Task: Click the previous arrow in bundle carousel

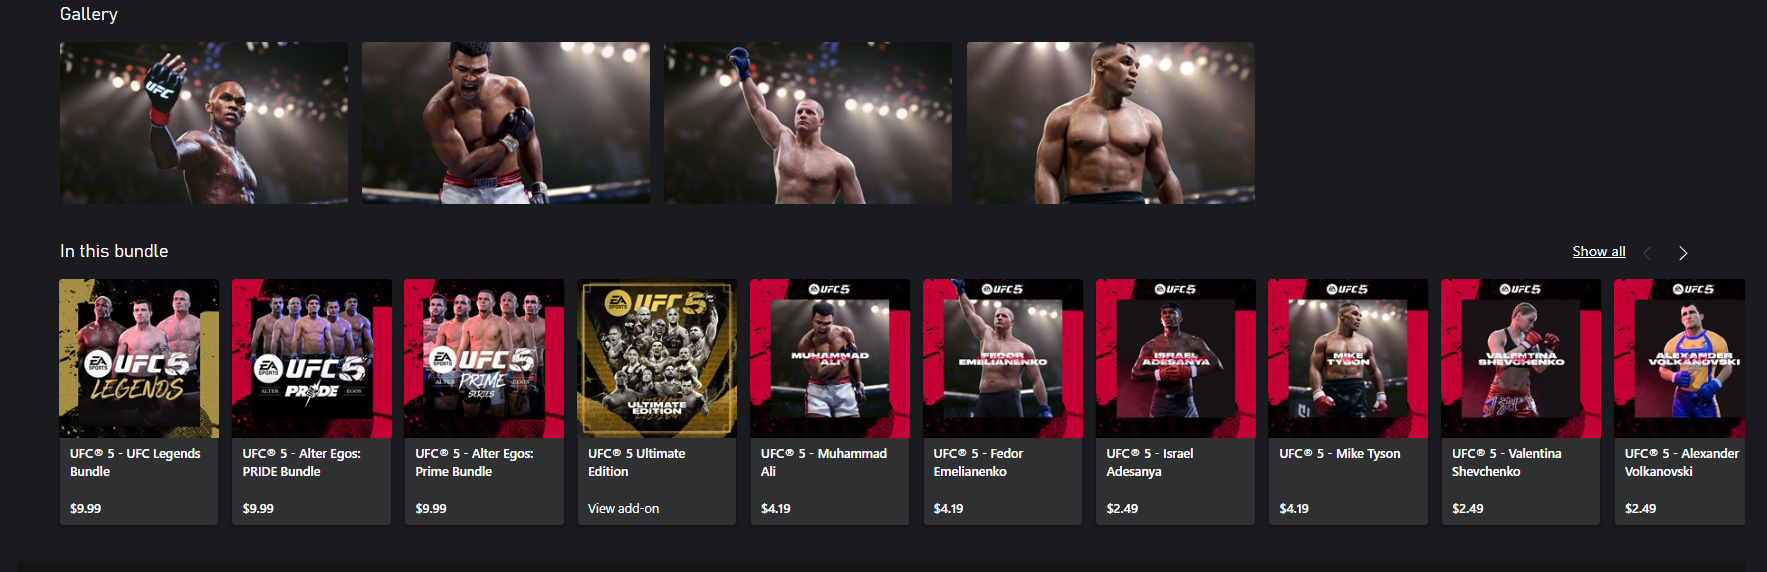Action: 1647,253
